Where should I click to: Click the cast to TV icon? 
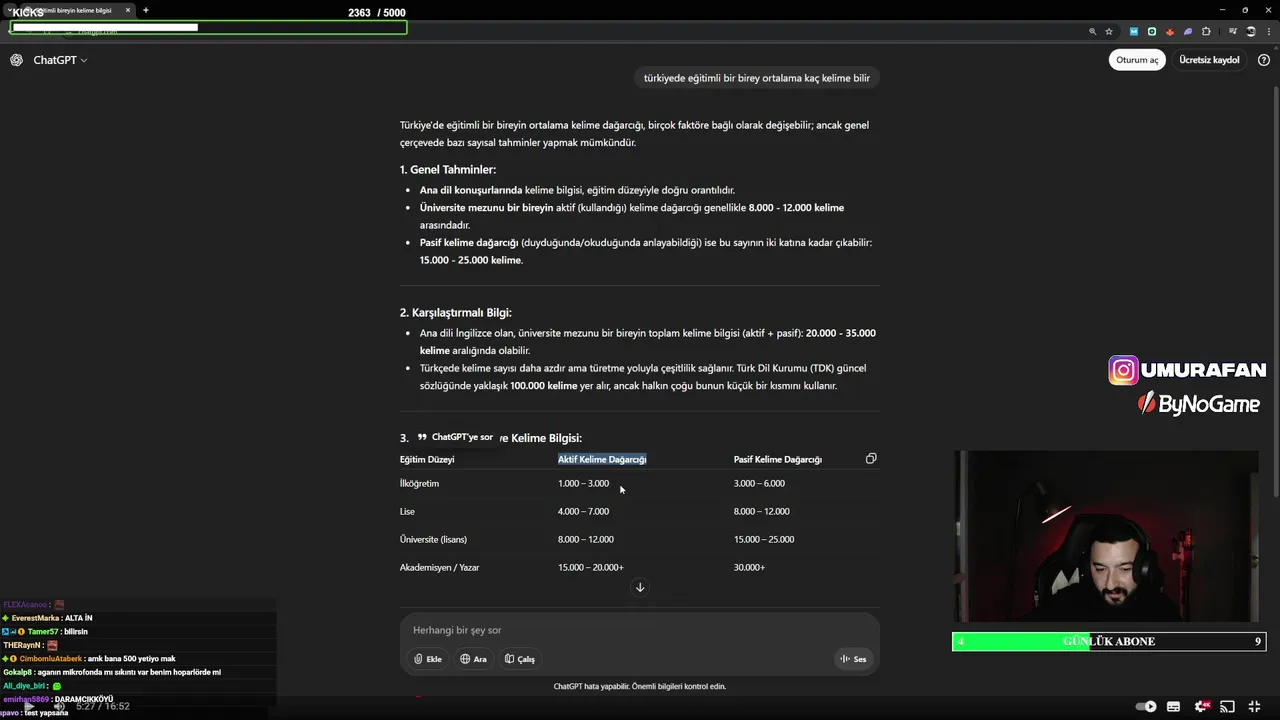[x=1228, y=707]
